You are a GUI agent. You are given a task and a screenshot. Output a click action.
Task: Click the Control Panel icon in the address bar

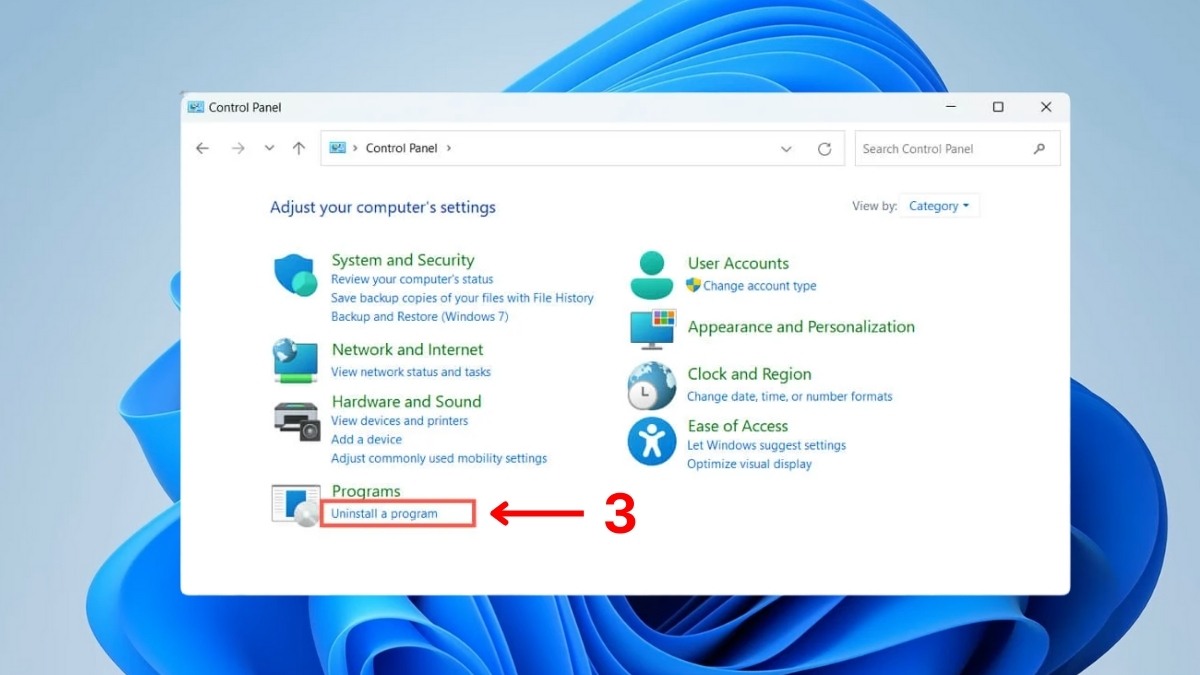point(338,147)
